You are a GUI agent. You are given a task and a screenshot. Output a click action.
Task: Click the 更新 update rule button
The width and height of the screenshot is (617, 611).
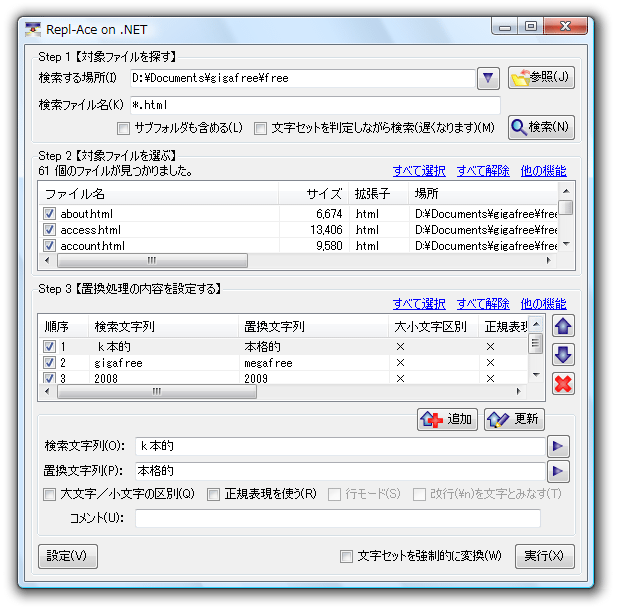[x=514, y=419]
